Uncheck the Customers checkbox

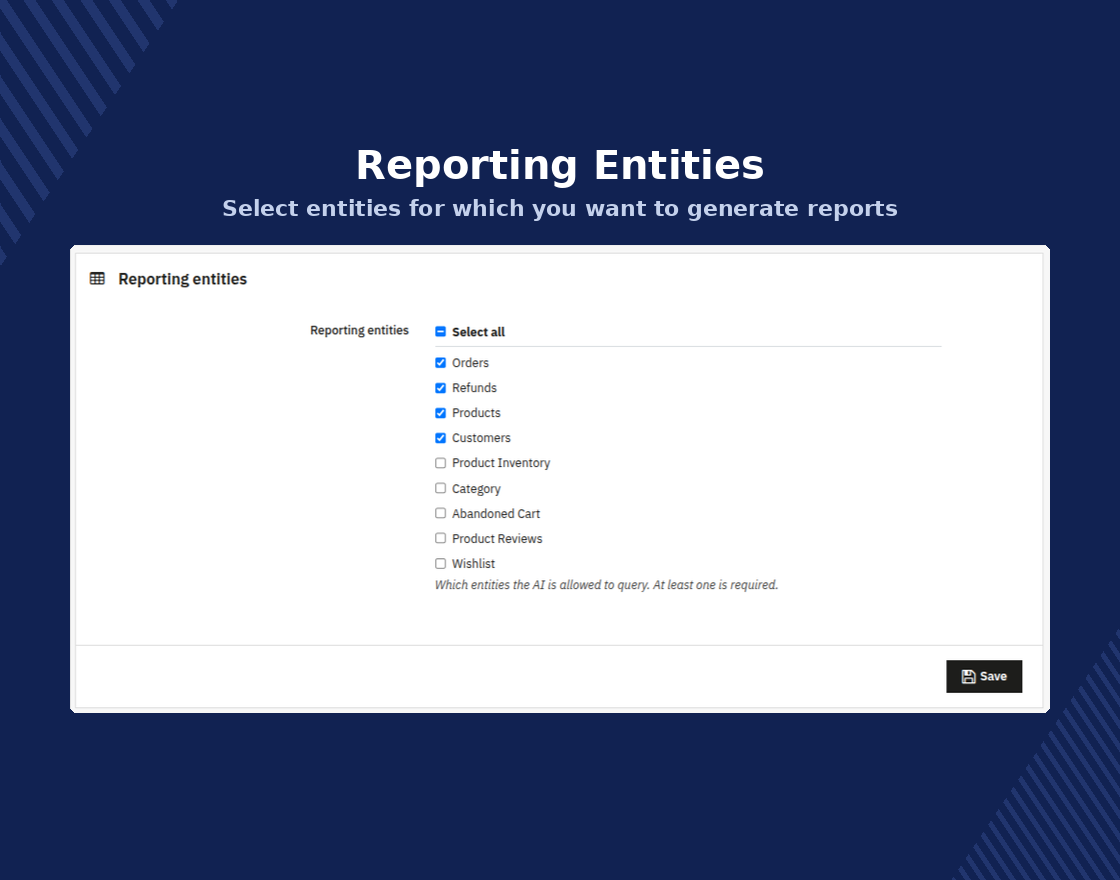pos(441,438)
